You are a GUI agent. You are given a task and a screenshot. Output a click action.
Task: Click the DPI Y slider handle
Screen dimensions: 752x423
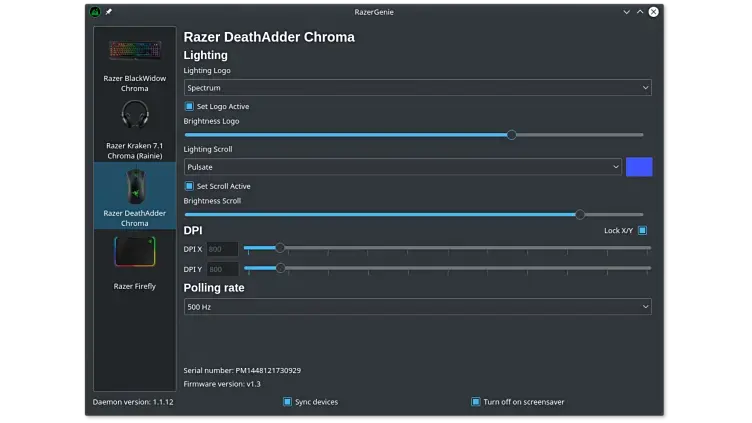coord(281,268)
